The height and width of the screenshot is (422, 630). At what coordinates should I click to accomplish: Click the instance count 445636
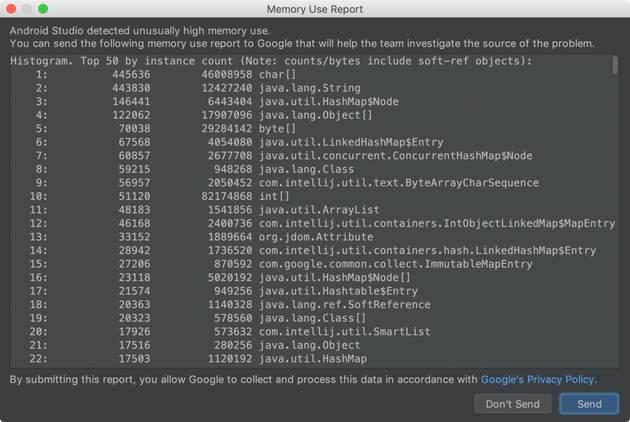pos(131,74)
